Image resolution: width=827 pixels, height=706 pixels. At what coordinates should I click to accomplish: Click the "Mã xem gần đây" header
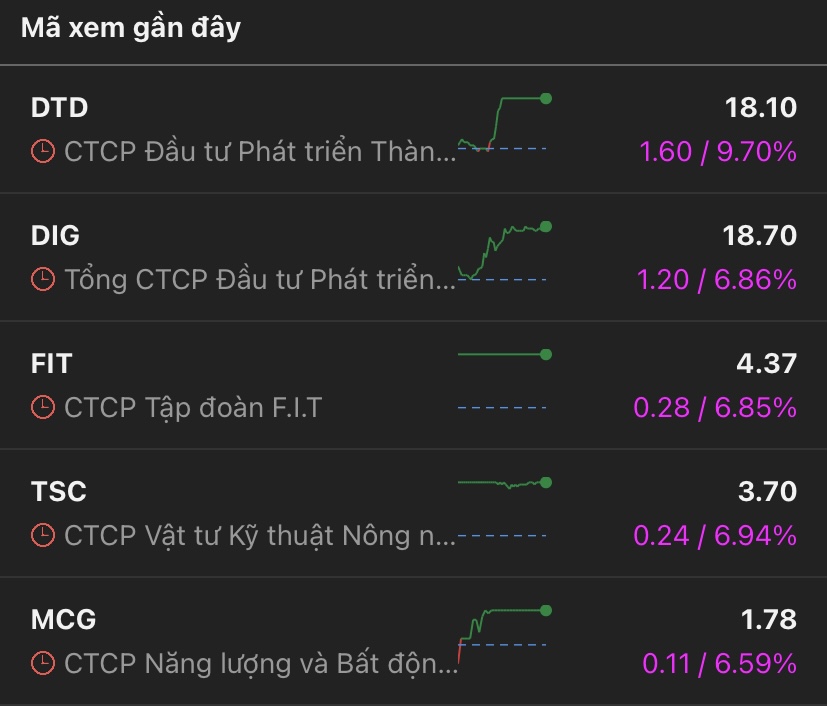[x=131, y=28]
